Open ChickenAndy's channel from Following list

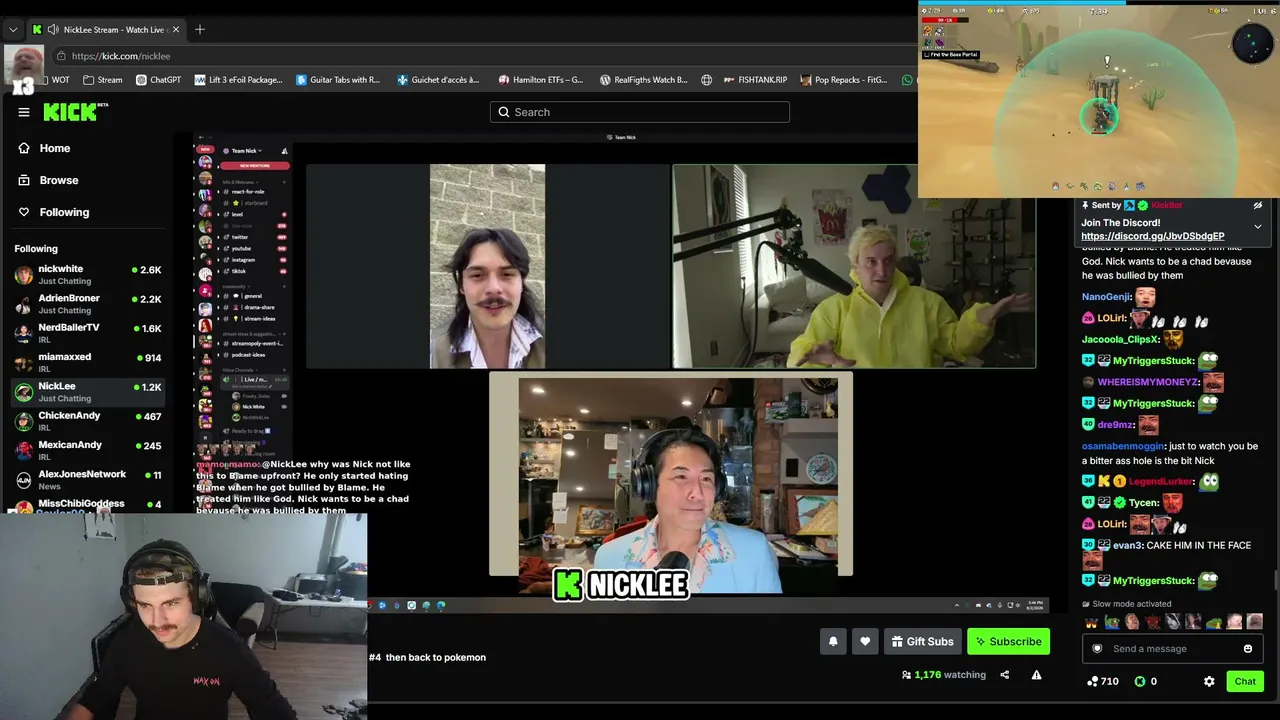pos(88,421)
